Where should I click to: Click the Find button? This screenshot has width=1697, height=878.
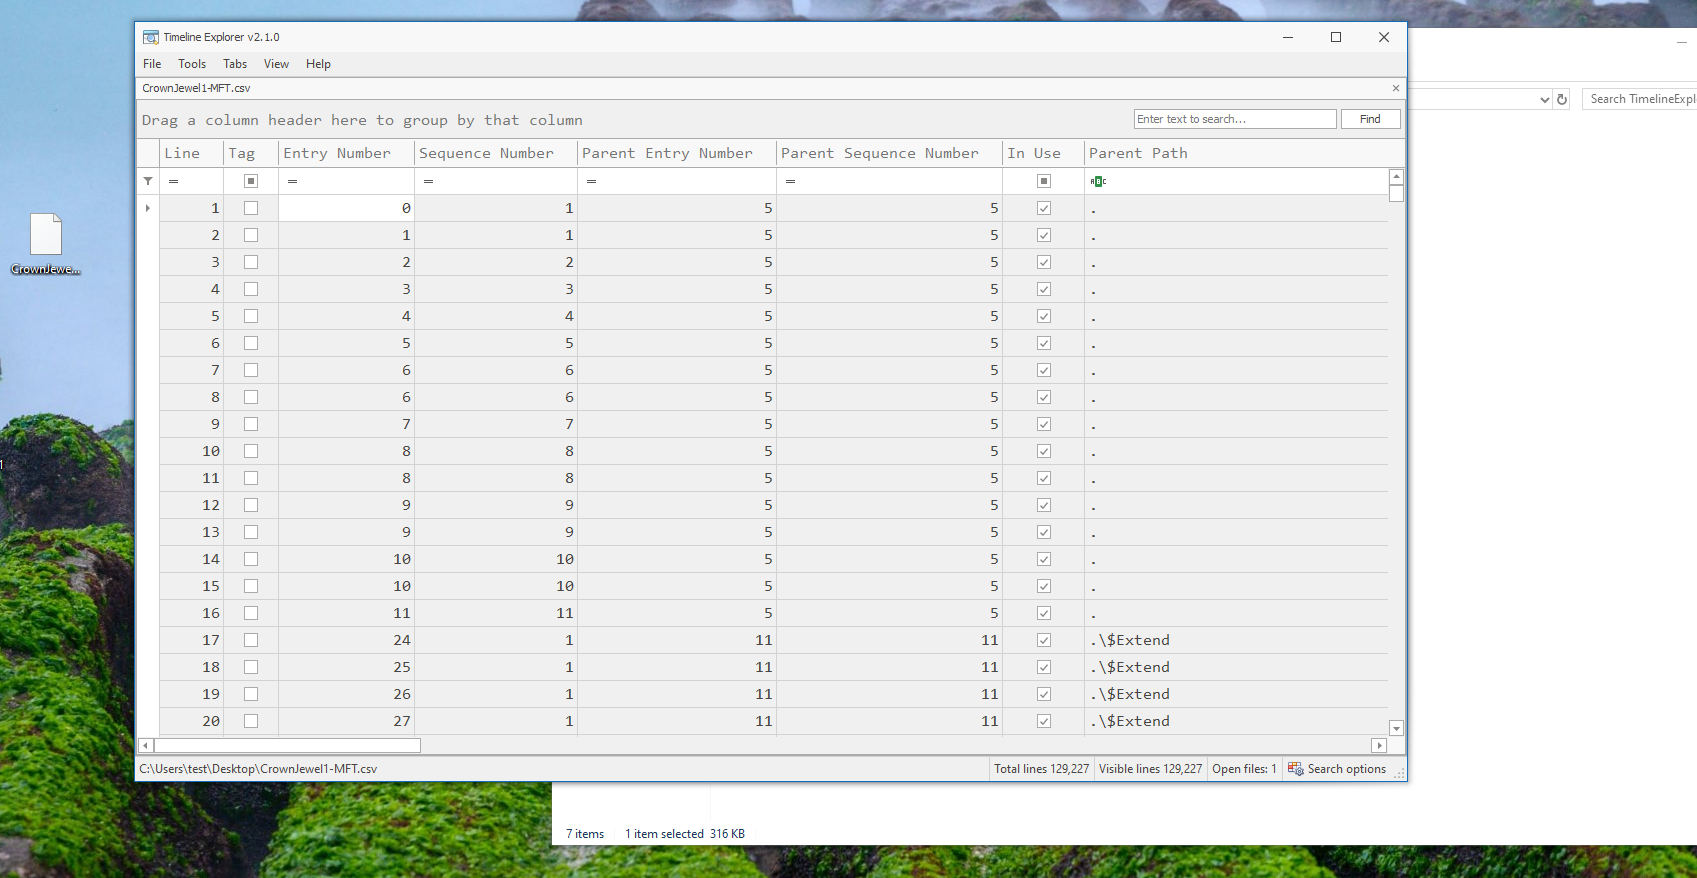[1370, 119]
